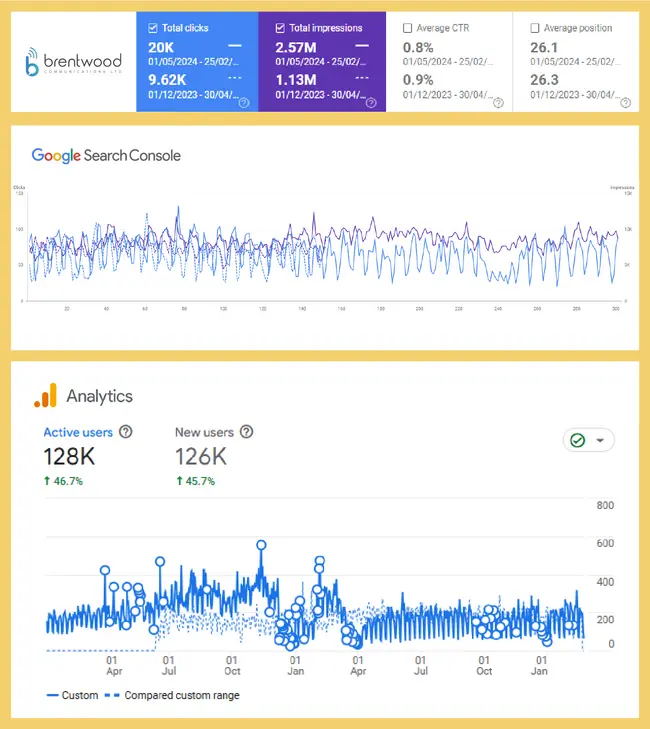Screen dimensions: 650x729
Task: Click the Google Search Console logo
Action: click(x=106, y=155)
